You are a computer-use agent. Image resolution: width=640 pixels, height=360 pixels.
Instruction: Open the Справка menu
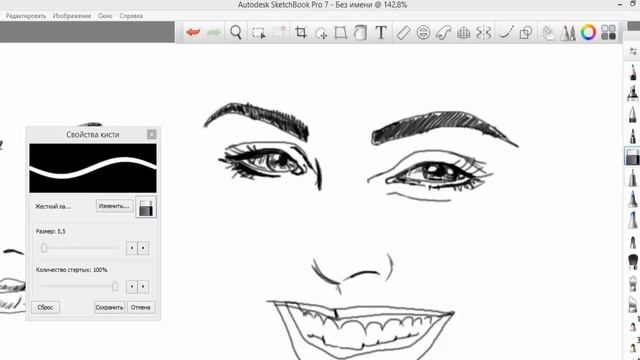click(131, 16)
